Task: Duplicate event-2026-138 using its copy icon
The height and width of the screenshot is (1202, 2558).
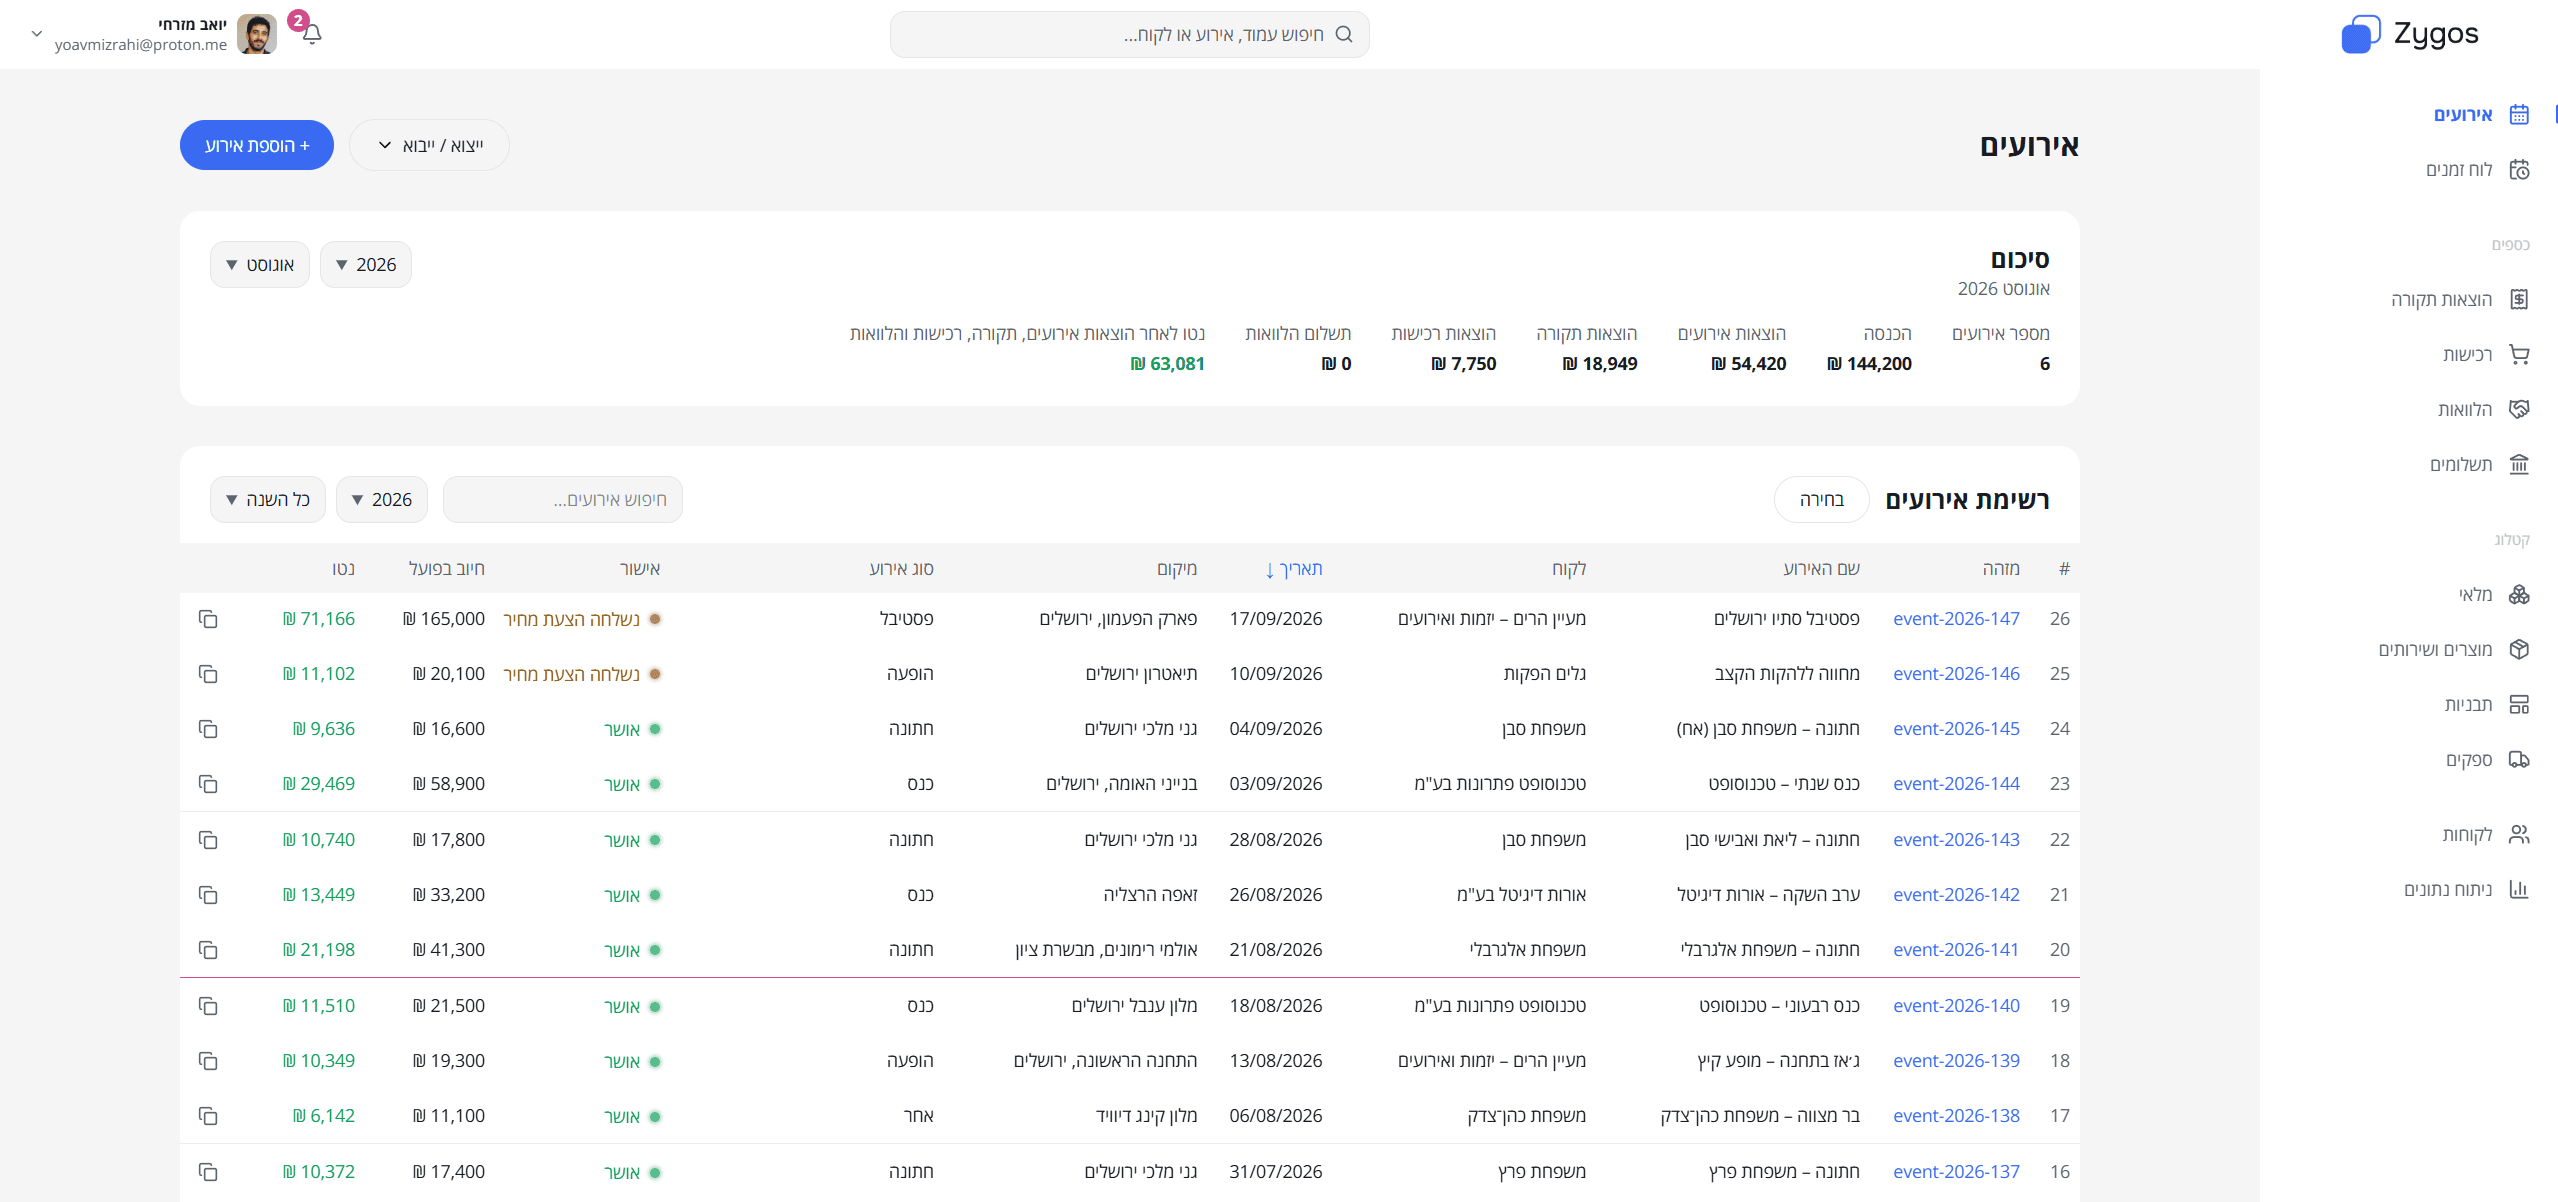Action: tap(208, 1116)
